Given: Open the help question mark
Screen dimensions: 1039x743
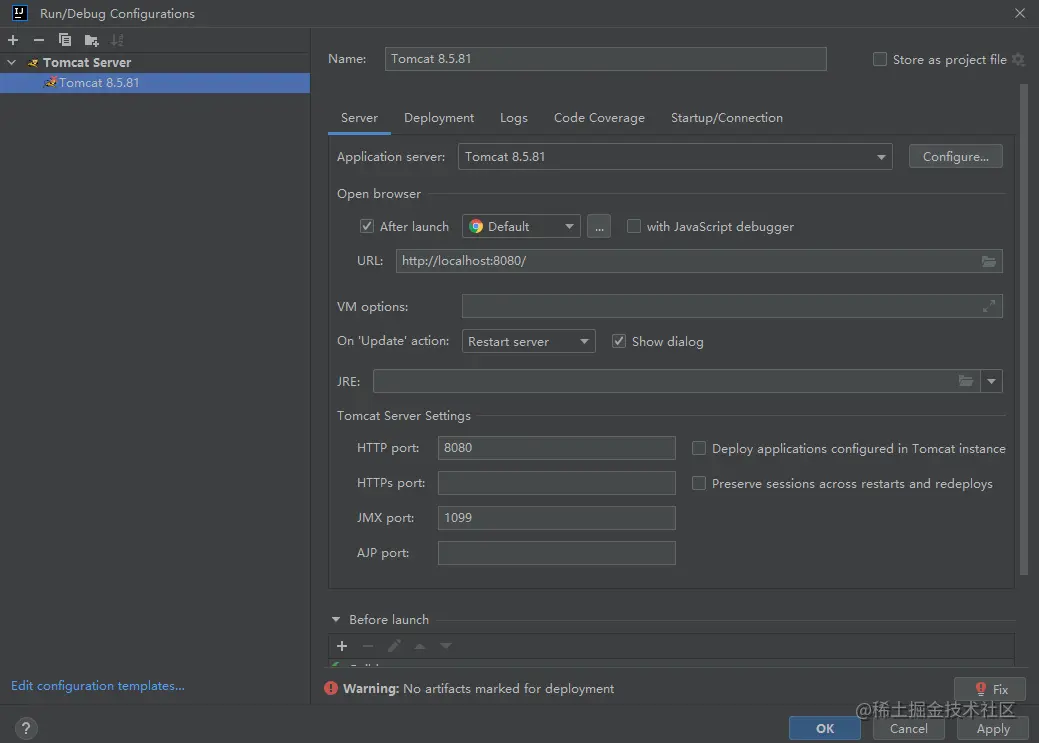Looking at the screenshot, I should [26, 728].
